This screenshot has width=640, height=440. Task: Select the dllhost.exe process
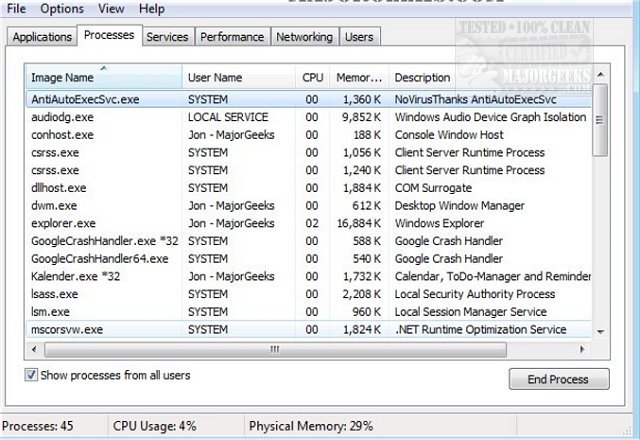pos(309,188)
